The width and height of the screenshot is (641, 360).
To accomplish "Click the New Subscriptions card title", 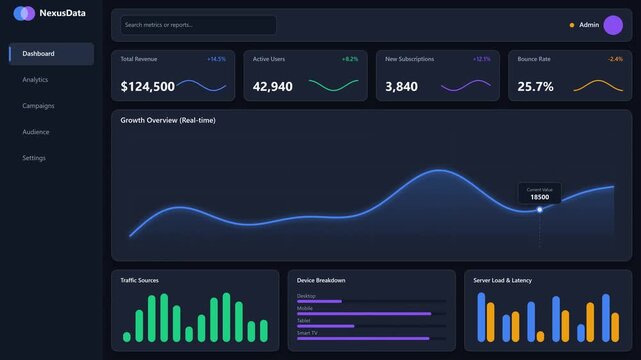I will (410, 59).
